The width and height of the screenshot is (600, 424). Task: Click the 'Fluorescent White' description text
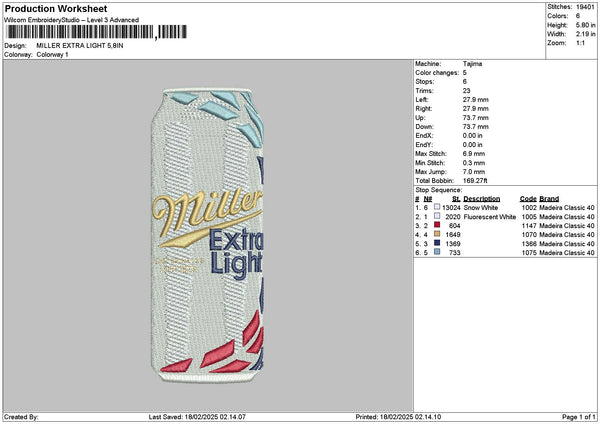tap(489, 217)
